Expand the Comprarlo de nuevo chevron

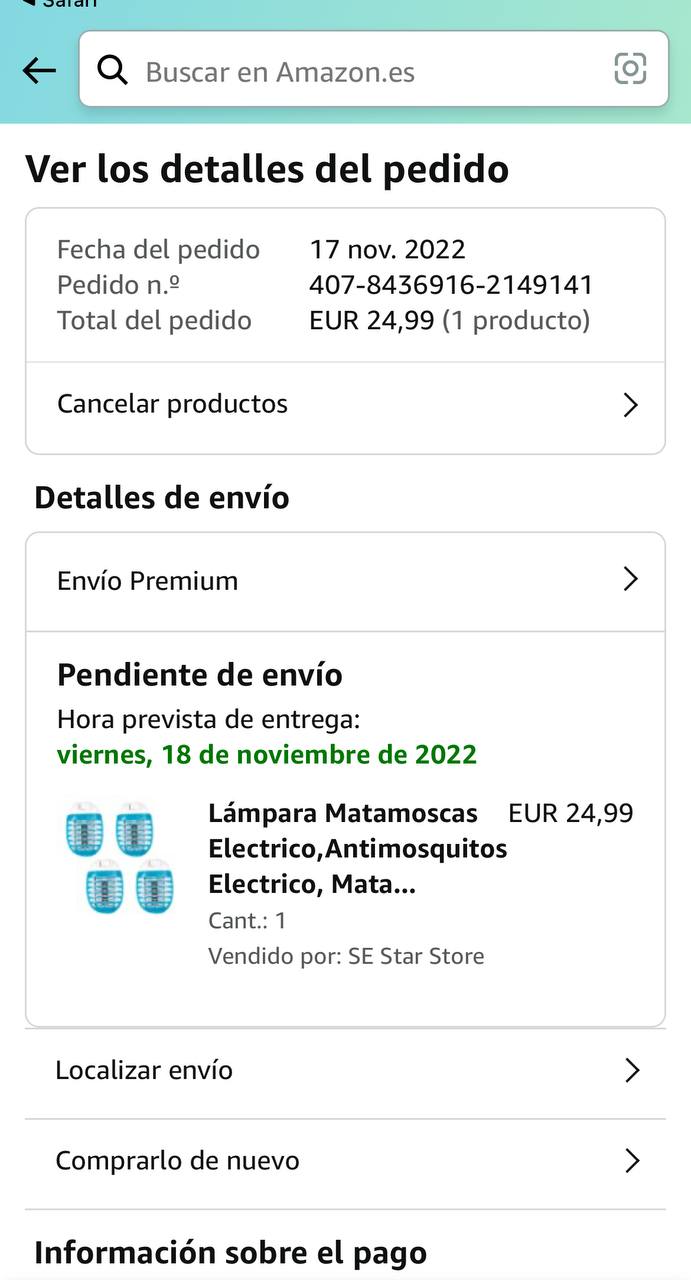coord(631,1161)
